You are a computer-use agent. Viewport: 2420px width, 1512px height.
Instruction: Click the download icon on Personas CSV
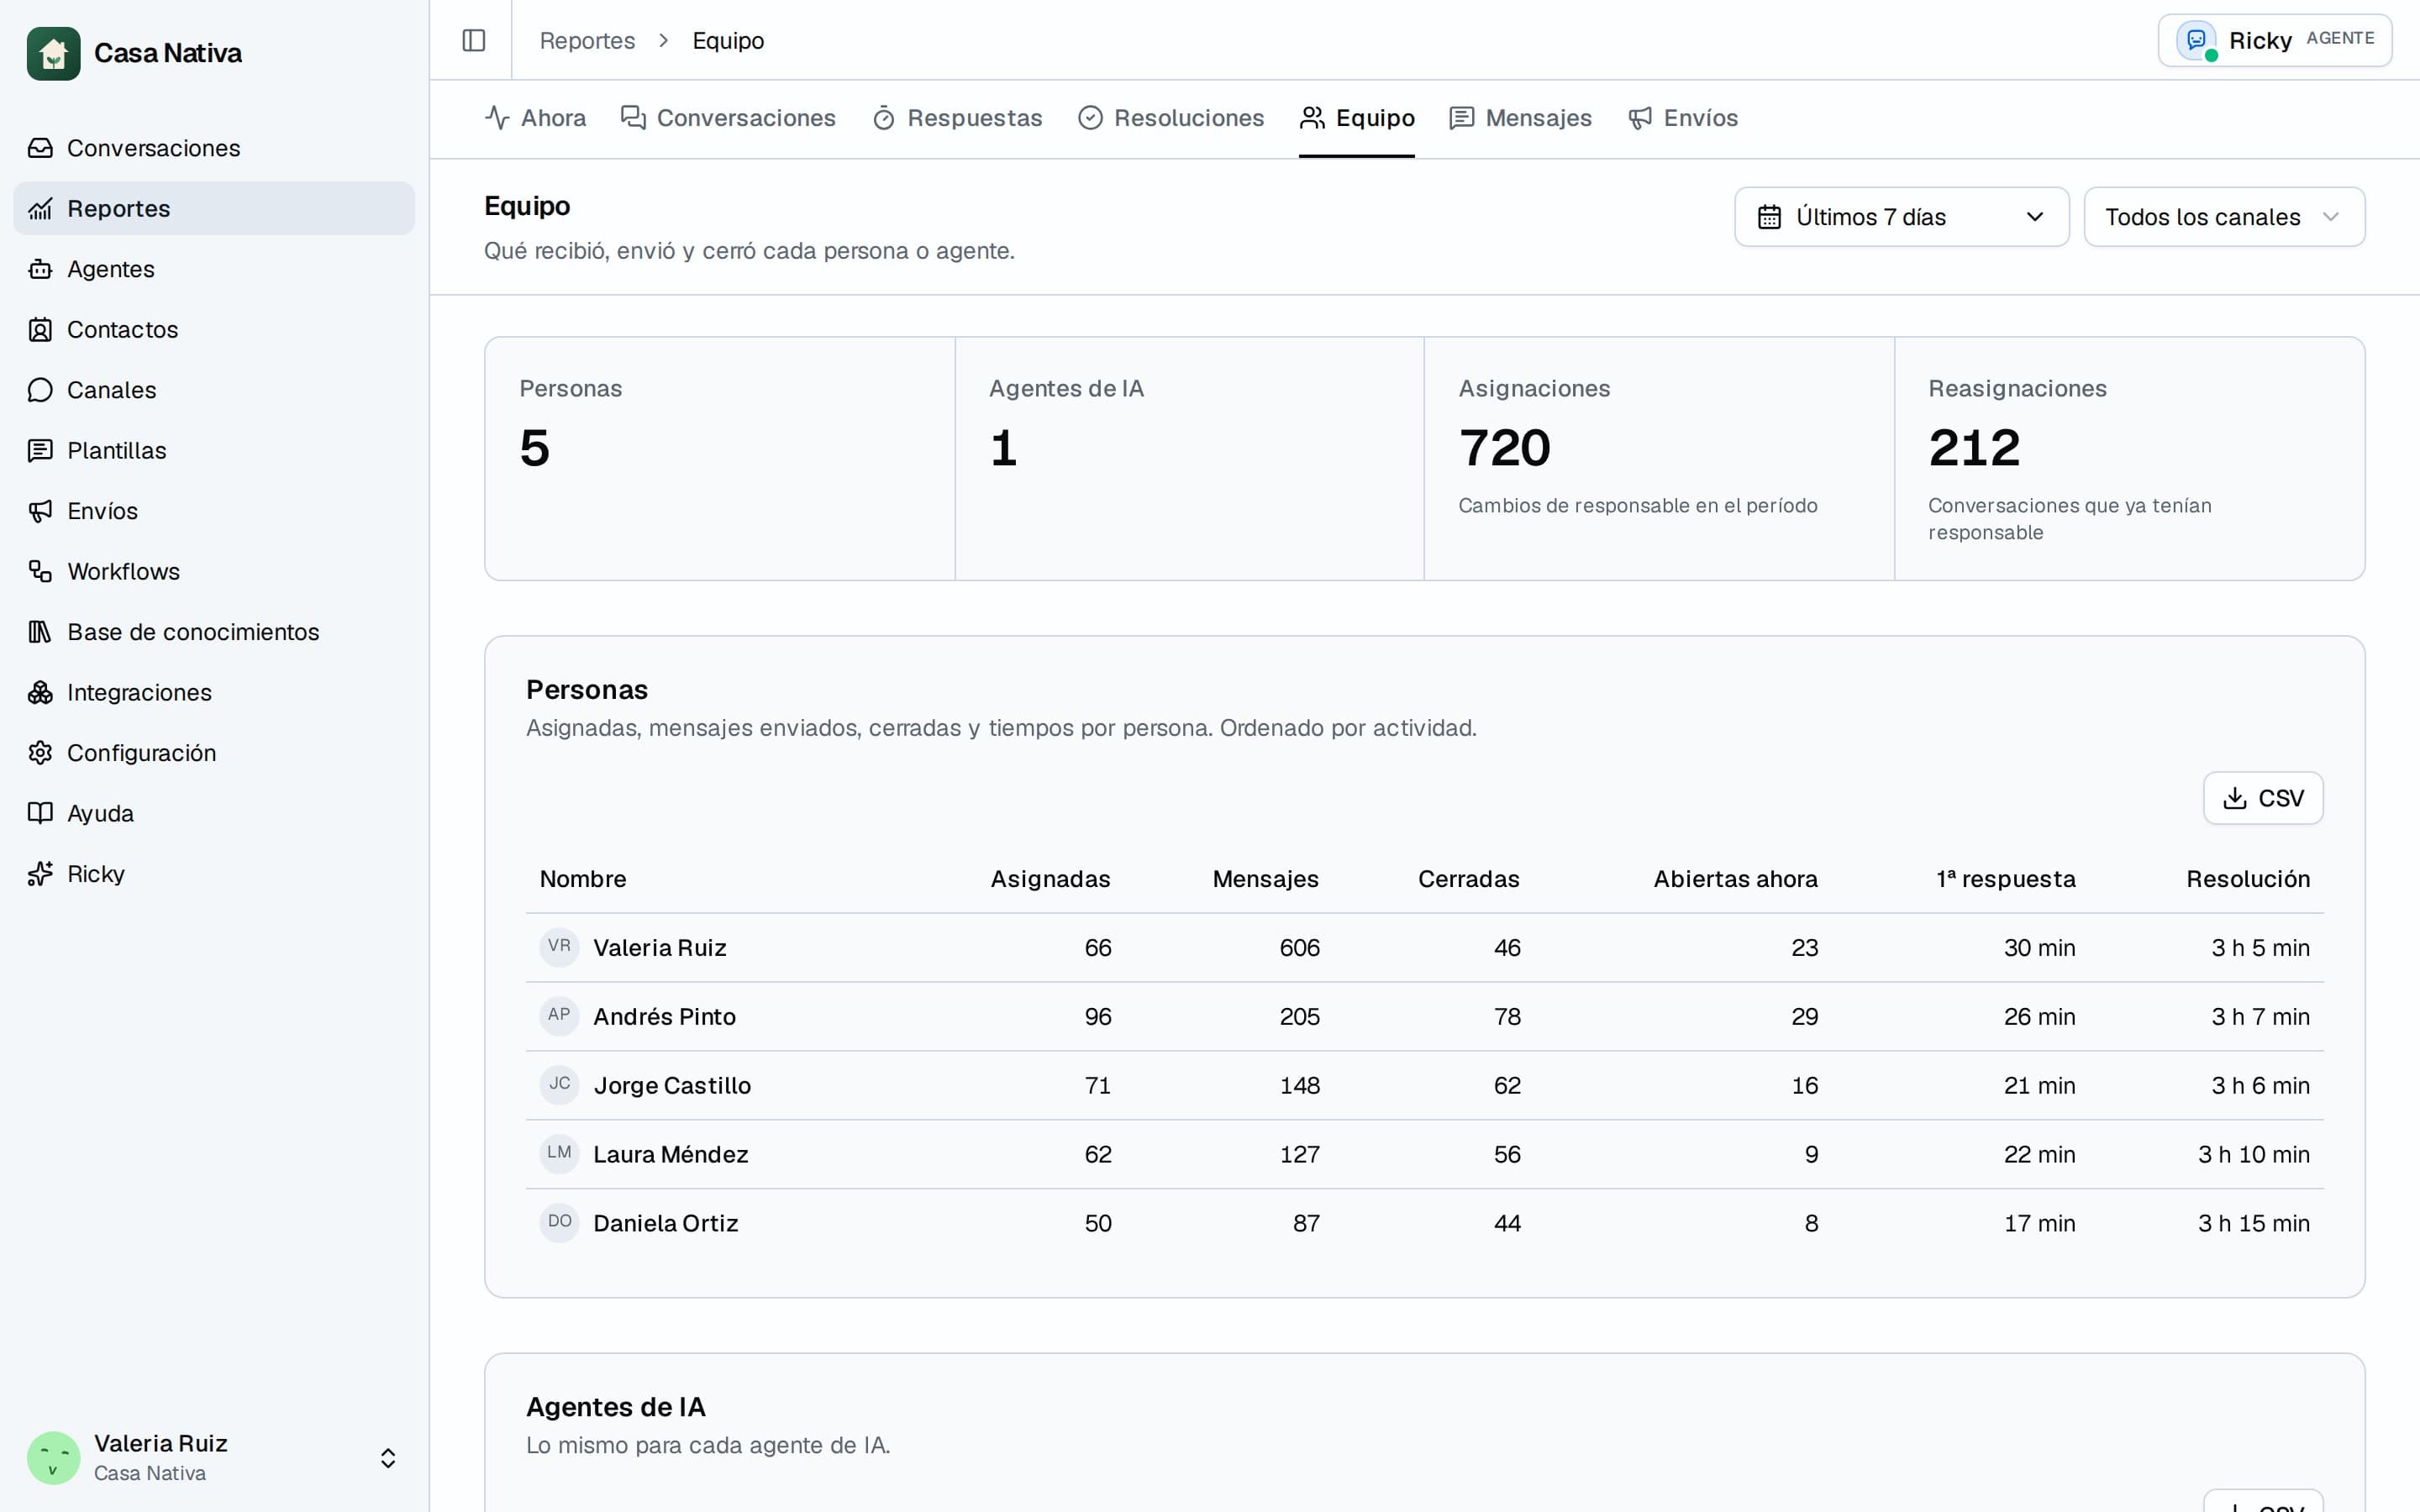(2234, 798)
